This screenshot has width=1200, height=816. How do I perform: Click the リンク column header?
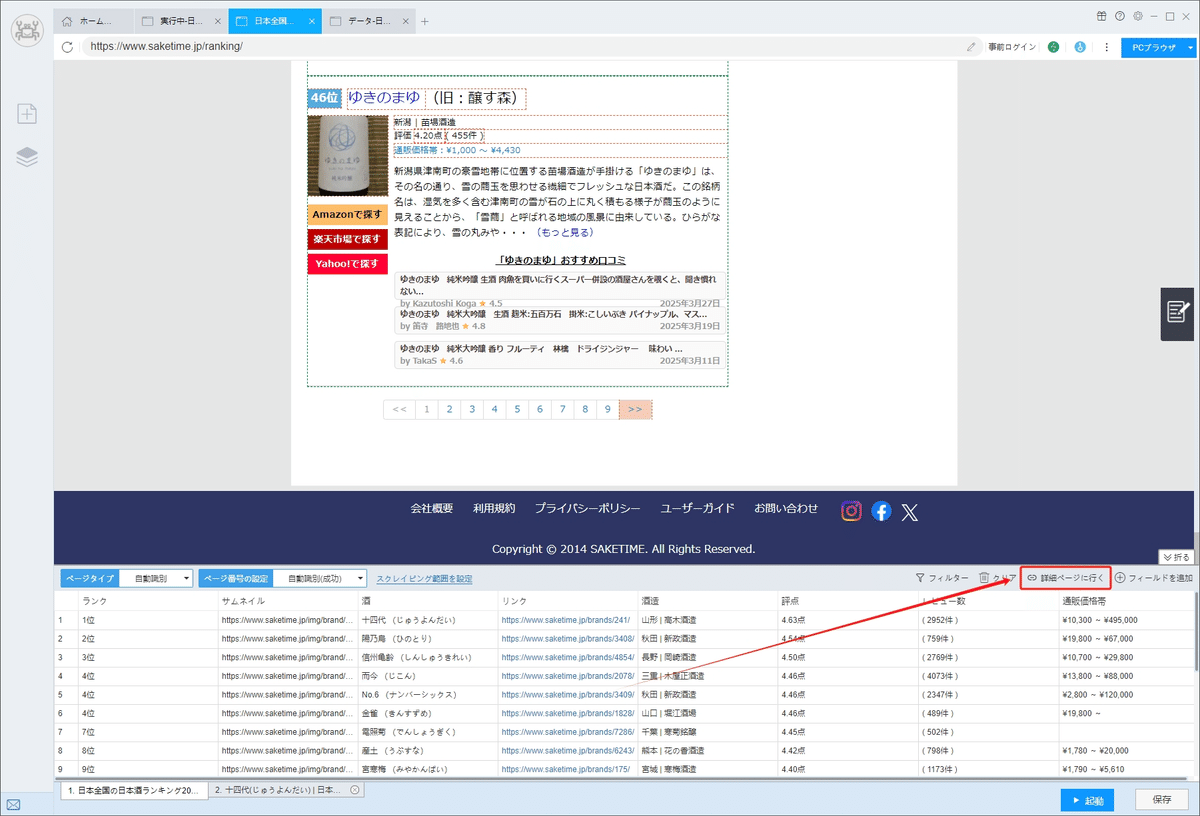pos(567,601)
